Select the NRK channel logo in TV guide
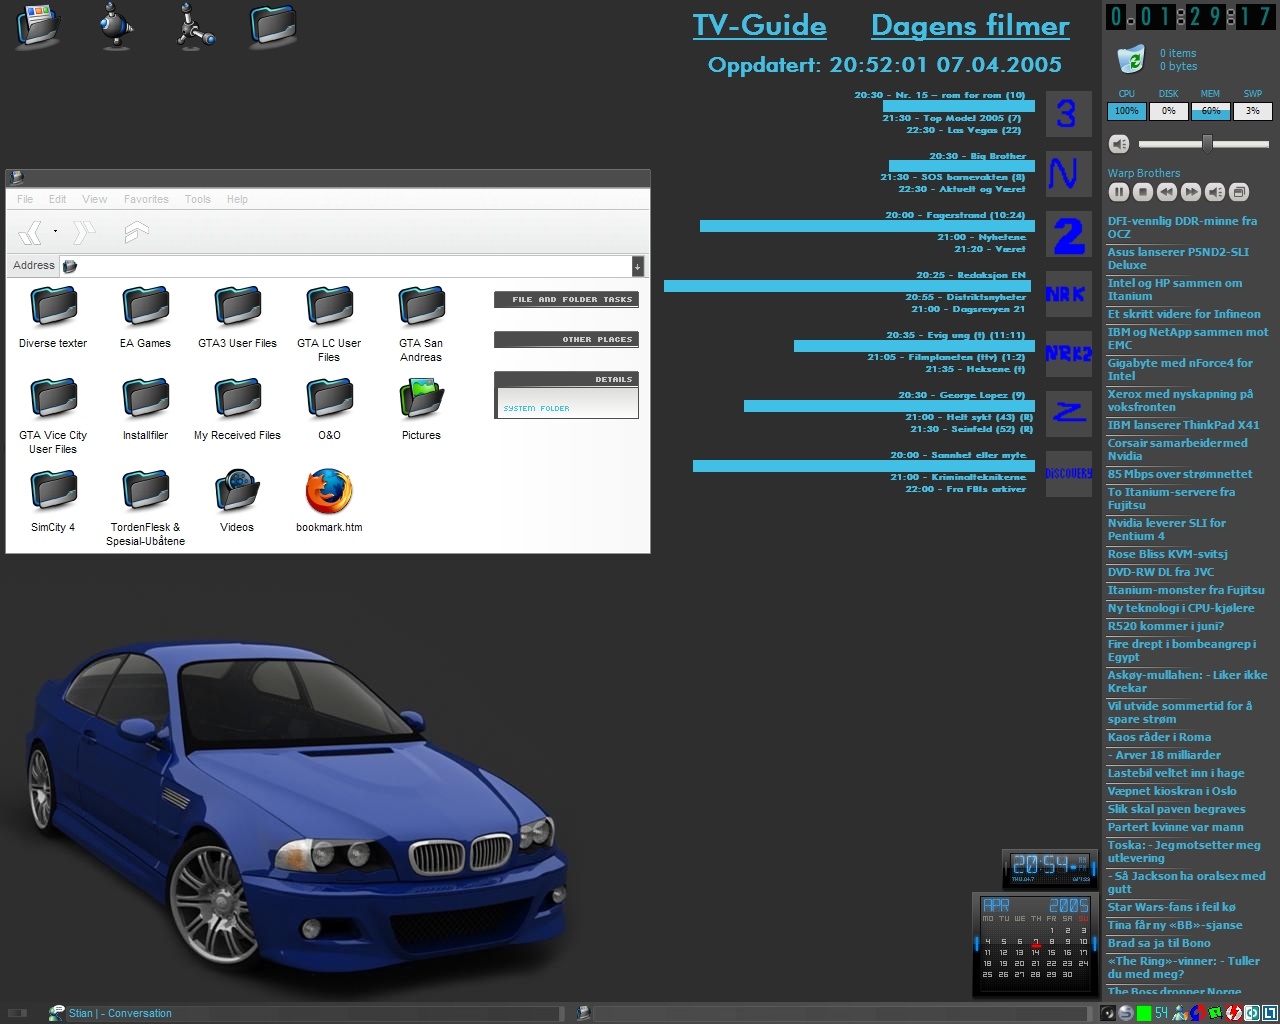The width and height of the screenshot is (1280, 1024). [1068, 294]
